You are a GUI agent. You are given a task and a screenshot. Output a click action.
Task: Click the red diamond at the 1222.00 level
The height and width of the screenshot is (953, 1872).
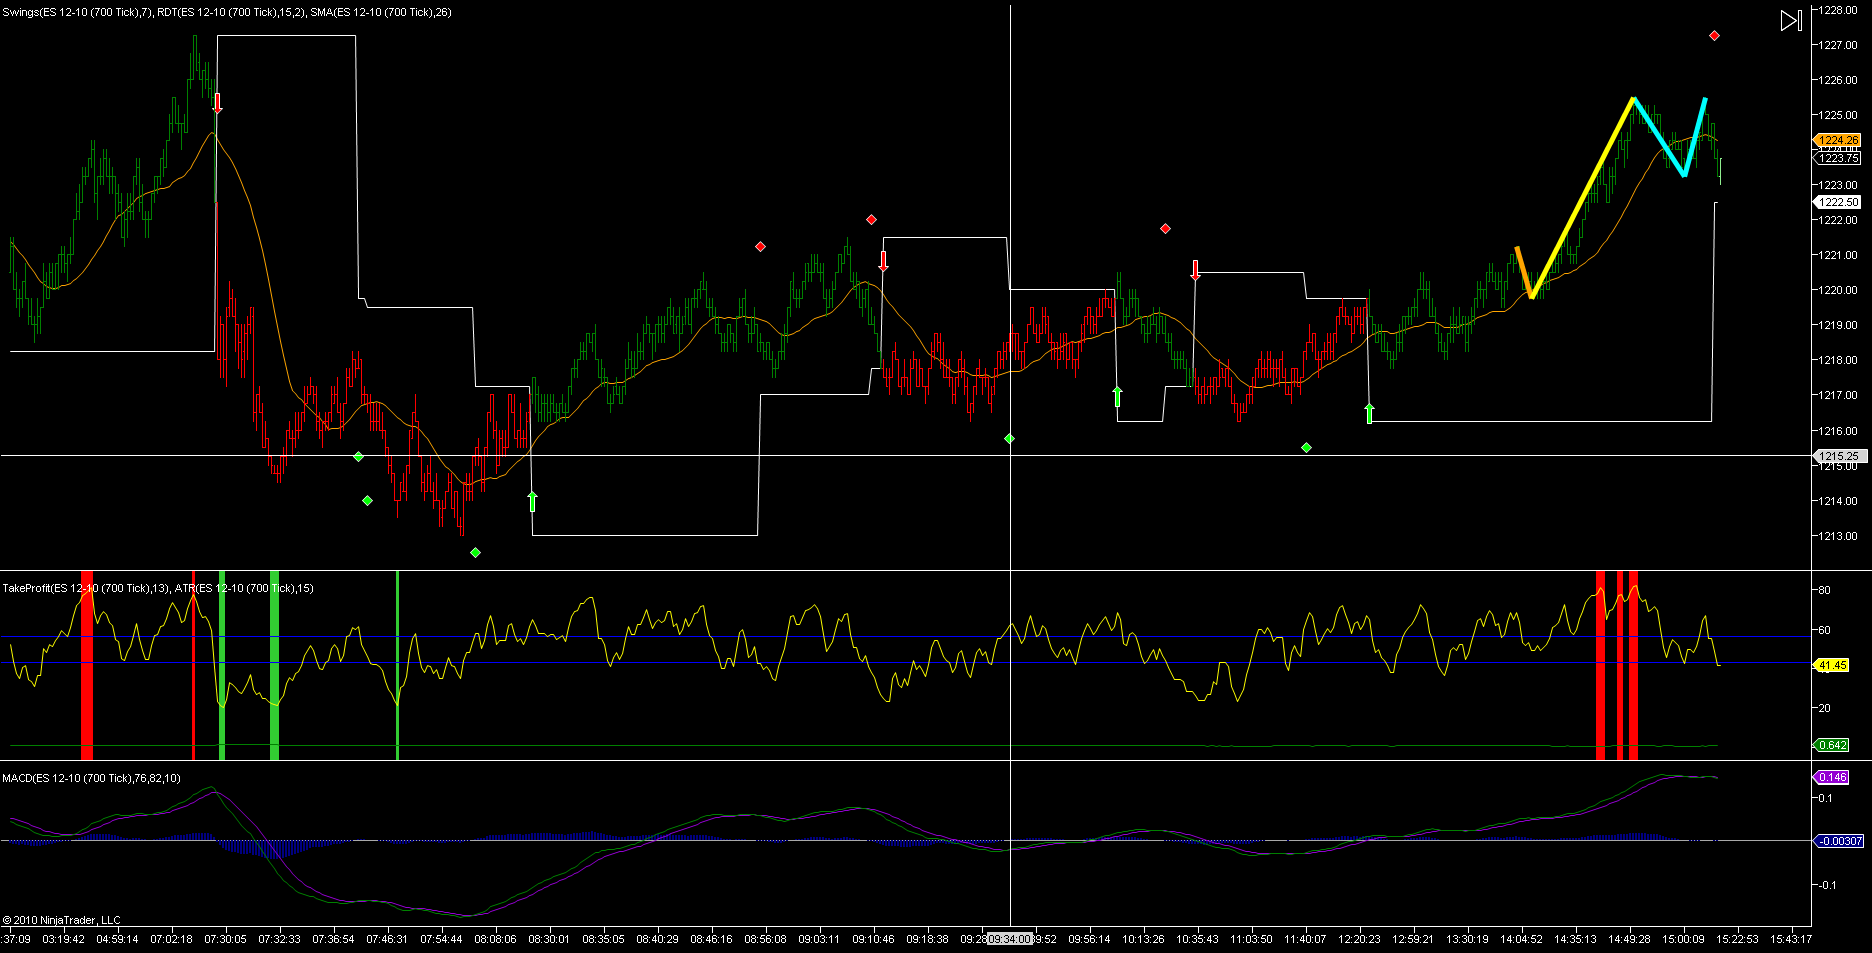(x=871, y=219)
